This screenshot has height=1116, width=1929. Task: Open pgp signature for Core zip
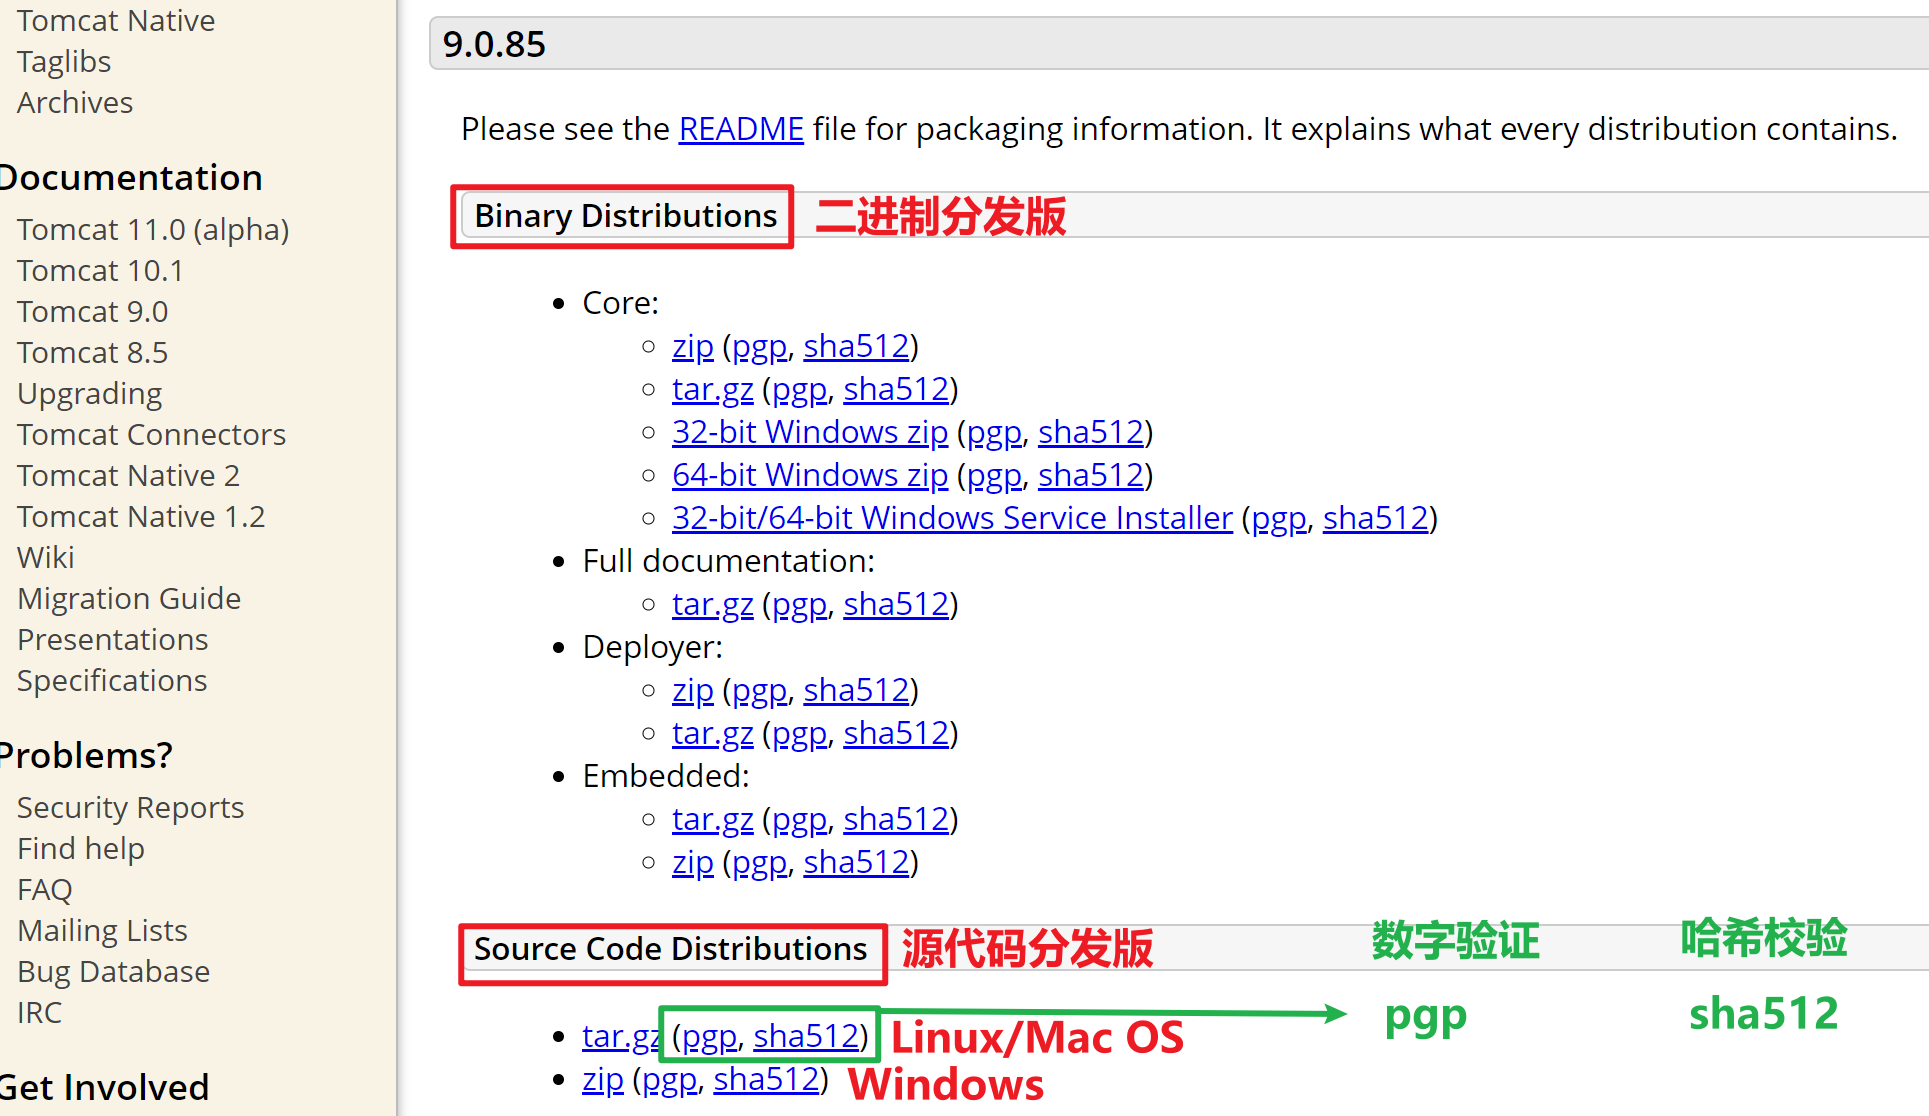(760, 346)
